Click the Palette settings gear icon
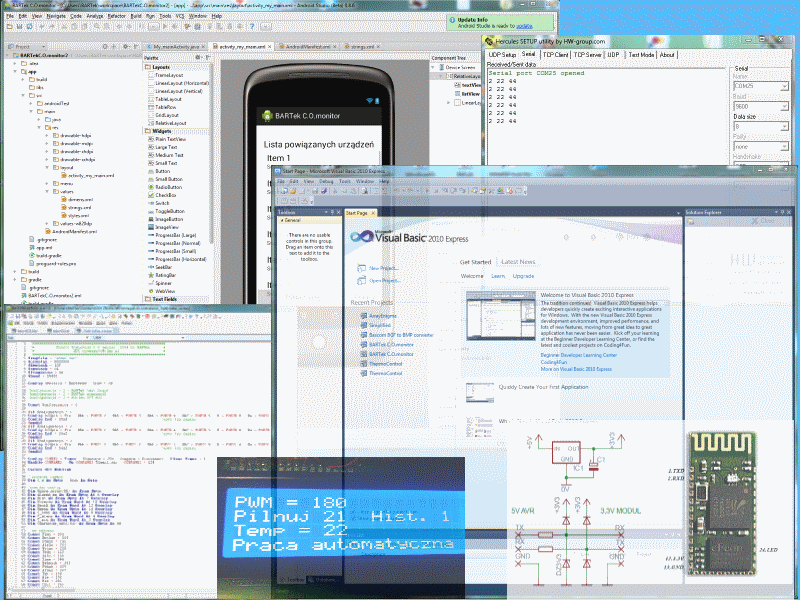Viewport: 800px width, 600px height. (198, 58)
